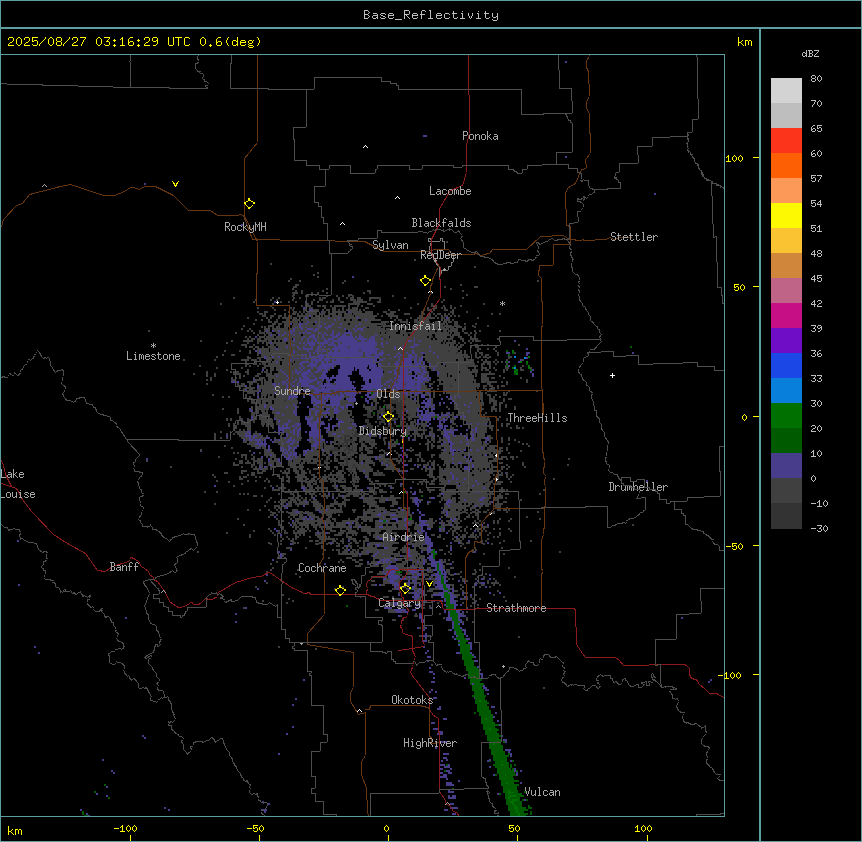Click the RockyMH label

click(x=245, y=227)
